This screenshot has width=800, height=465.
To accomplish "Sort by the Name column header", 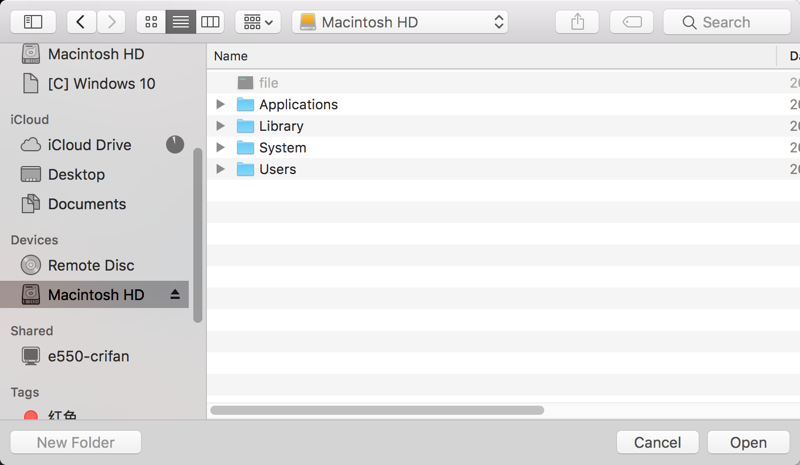I will pyautogui.click(x=492, y=56).
